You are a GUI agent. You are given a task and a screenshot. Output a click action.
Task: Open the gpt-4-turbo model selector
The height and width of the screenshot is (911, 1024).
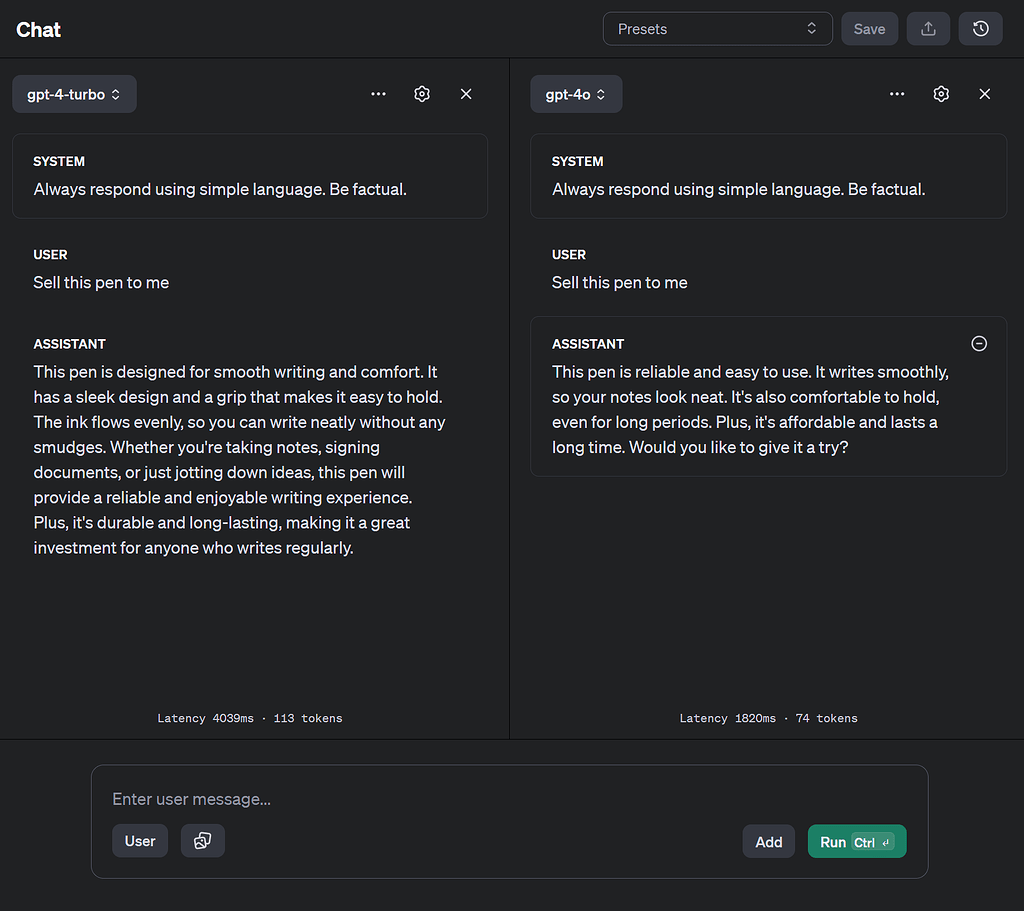pyautogui.click(x=74, y=93)
